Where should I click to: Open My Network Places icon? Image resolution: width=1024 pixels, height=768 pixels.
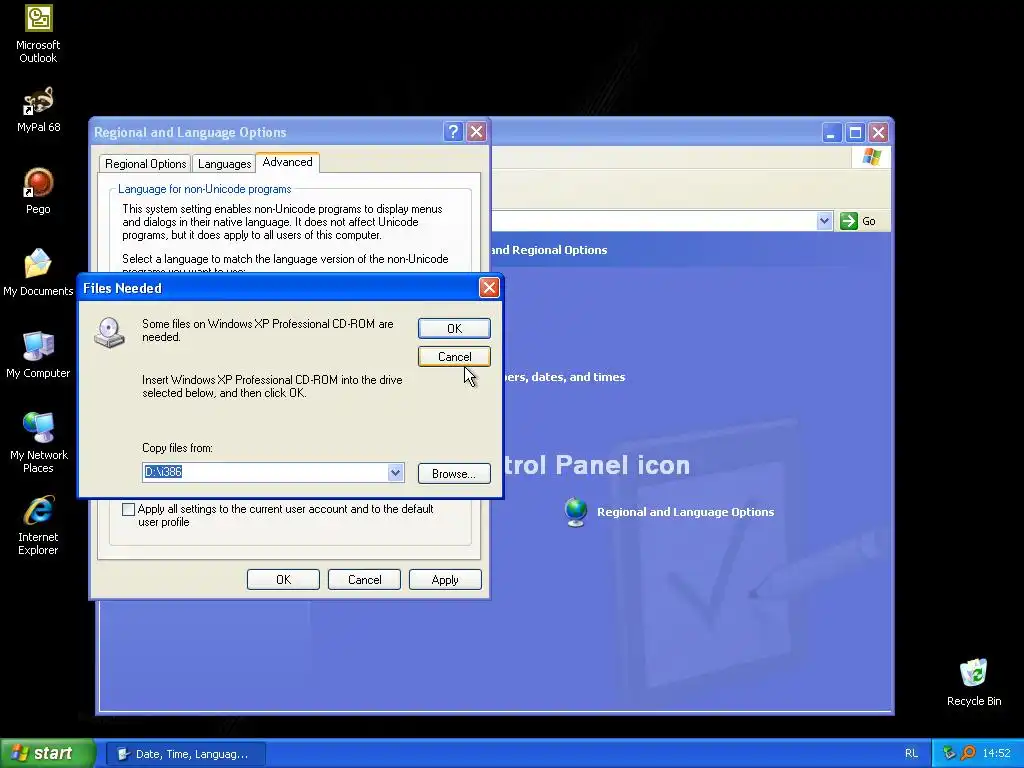(39, 442)
